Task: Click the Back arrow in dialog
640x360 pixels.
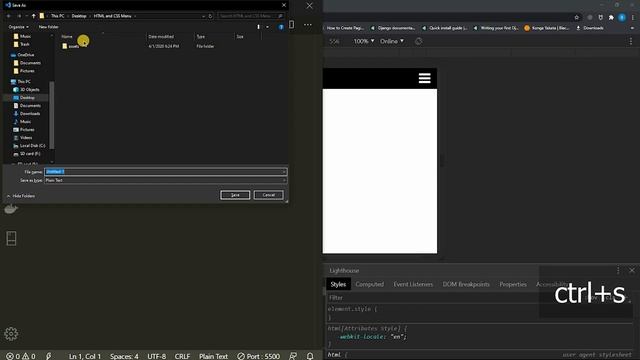Action: (9, 16)
